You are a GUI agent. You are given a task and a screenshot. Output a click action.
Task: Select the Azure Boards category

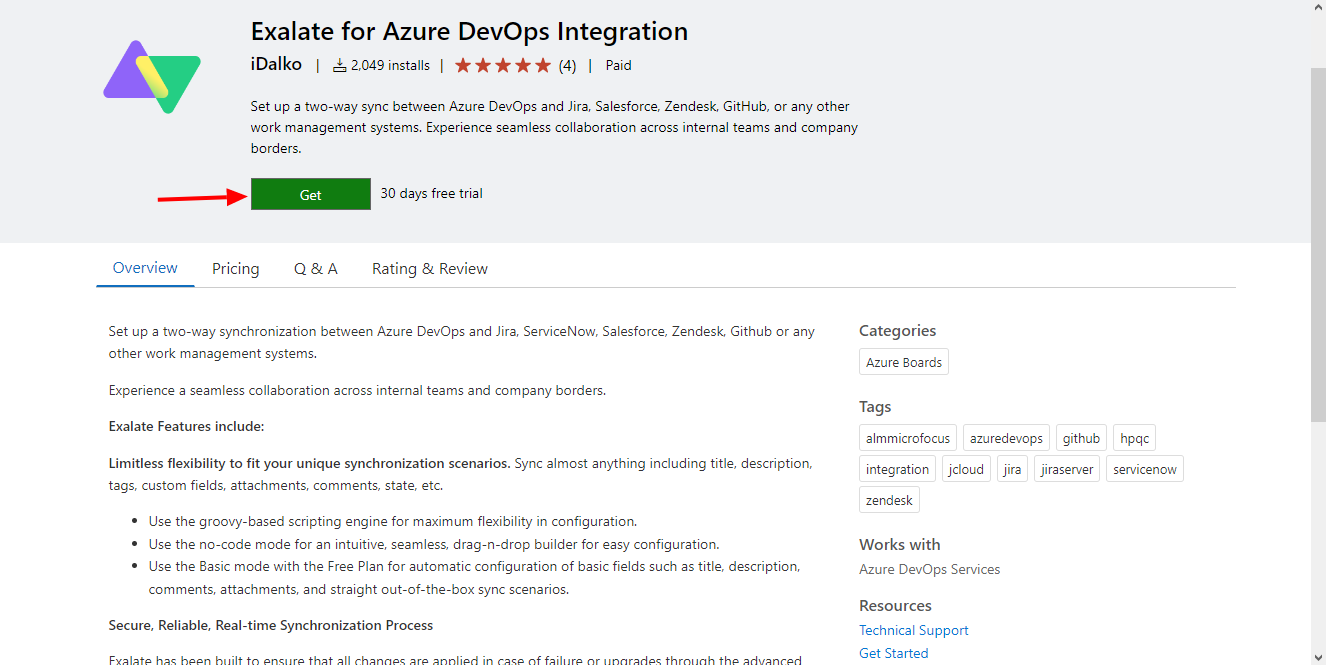click(x=904, y=362)
